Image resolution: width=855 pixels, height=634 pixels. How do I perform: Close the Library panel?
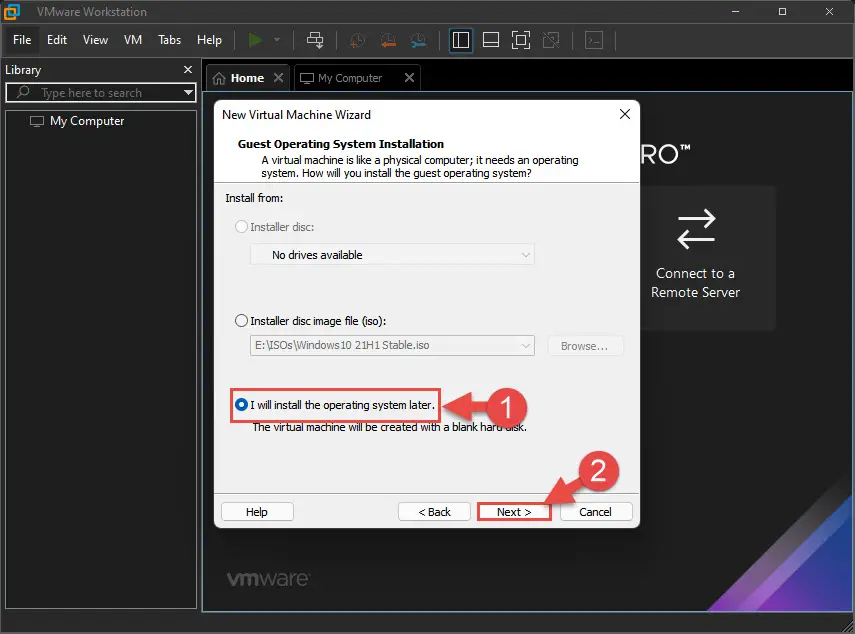coord(188,69)
